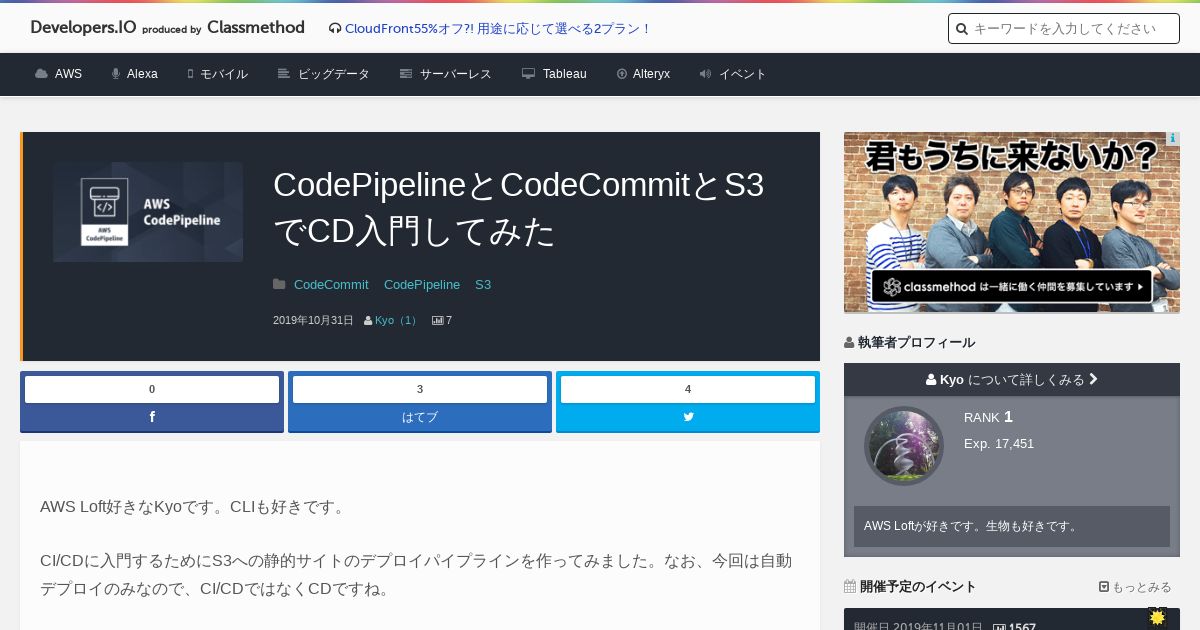Click the AWS CodePipeline article thumbnail

148,212
